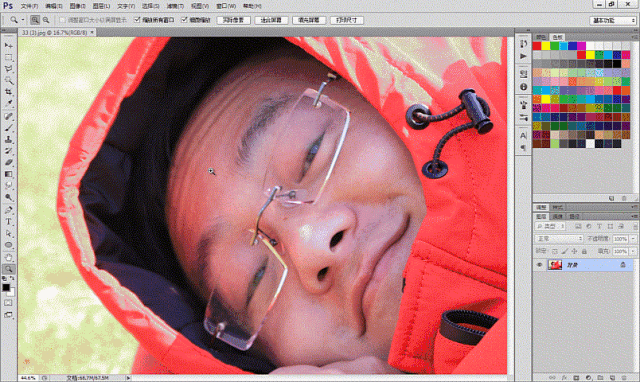Viewport: 640px width, 382px height.
Task: Select the Eyedropper tool
Action: pyautogui.click(x=8, y=103)
